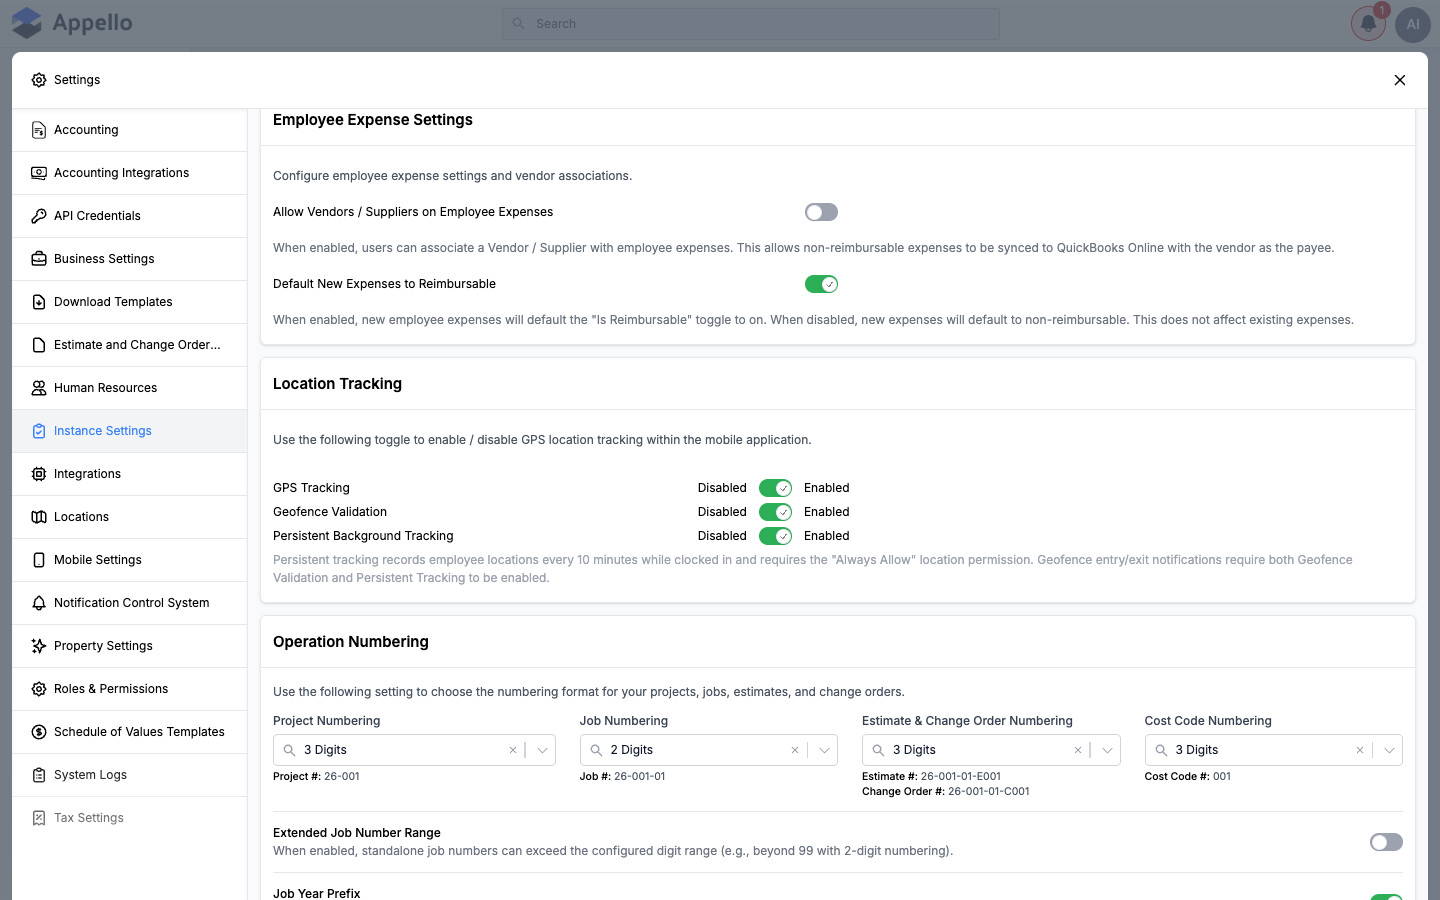
Task: Click the Property Settings sparkle icon
Action: pyautogui.click(x=39, y=646)
